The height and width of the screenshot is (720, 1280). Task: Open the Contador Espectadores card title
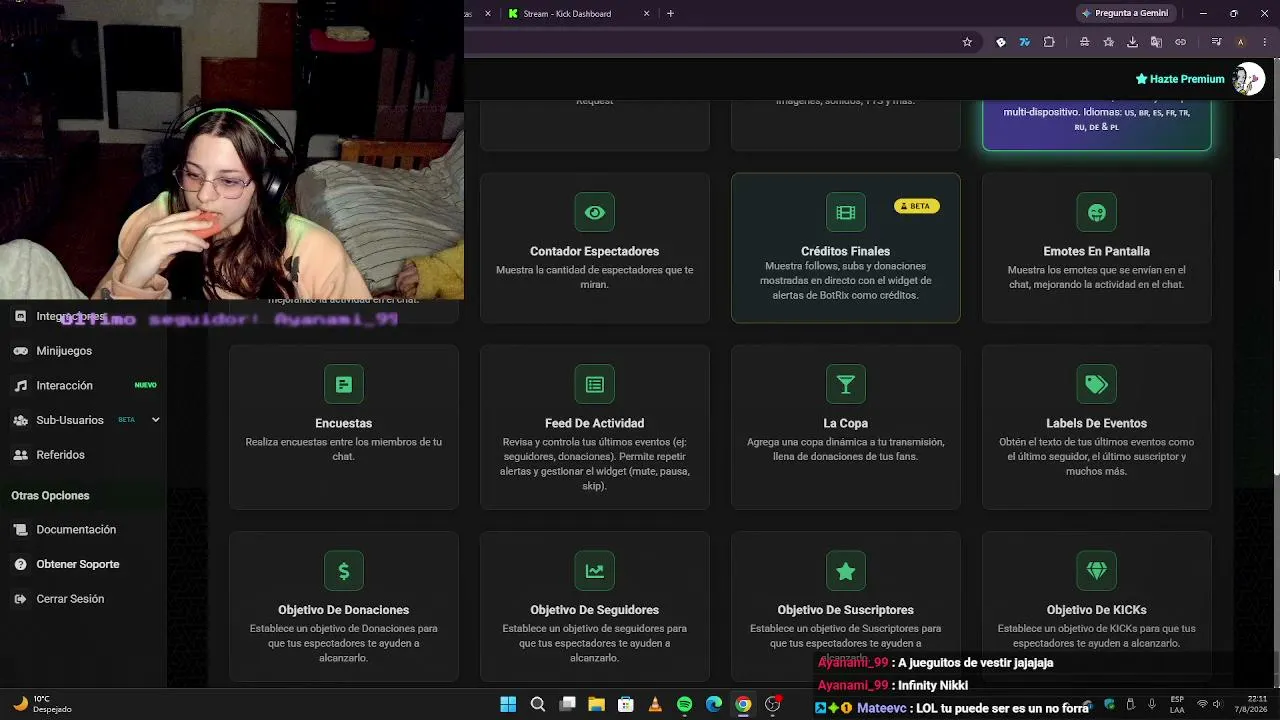point(595,251)
